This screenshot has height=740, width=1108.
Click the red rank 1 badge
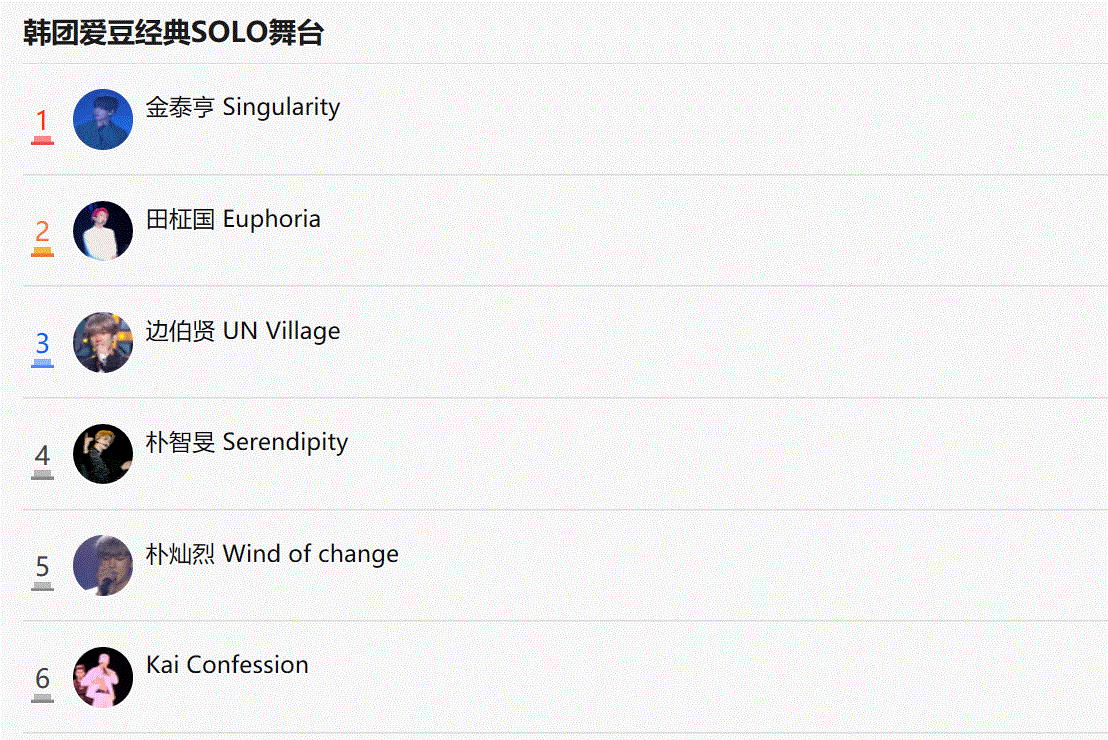(x=42, y=126)
